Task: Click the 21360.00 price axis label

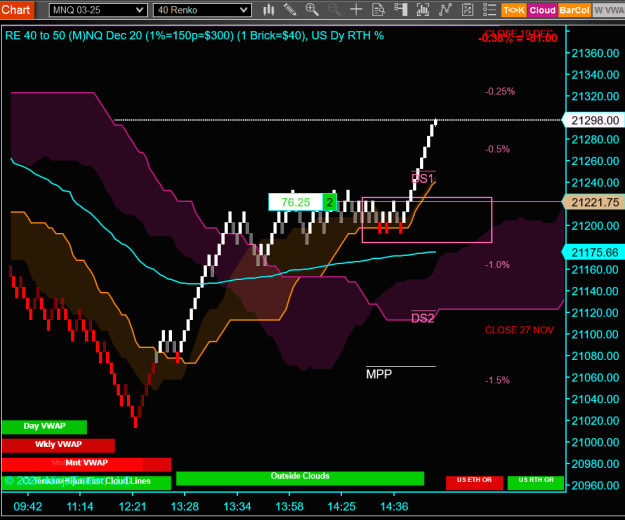Action: [x=595, y=53]
